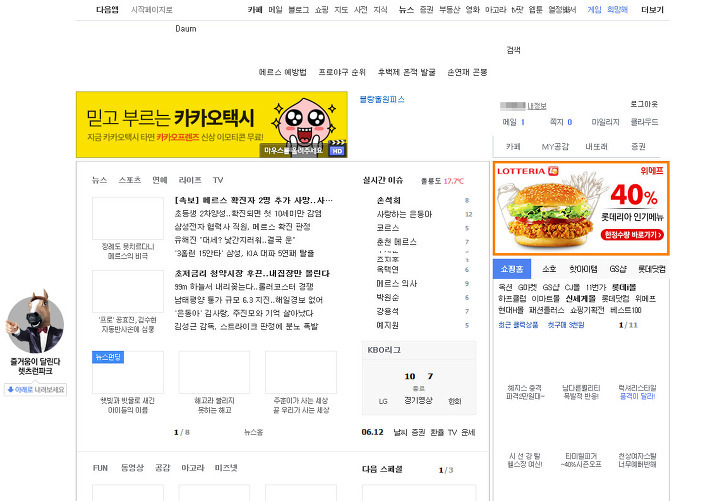Click the 검색 search button
This screenshot has width=710, height=501.
point(513,50)
